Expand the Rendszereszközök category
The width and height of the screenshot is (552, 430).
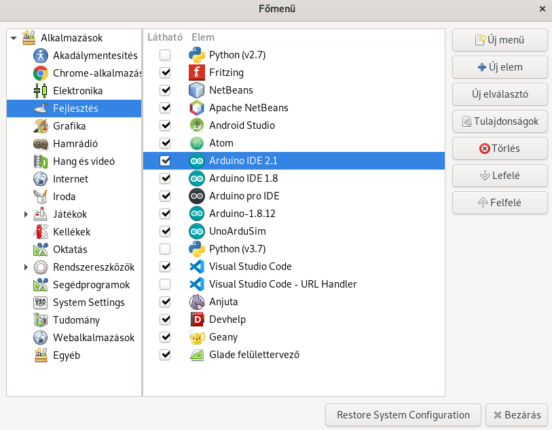click(x=26, y=267)
